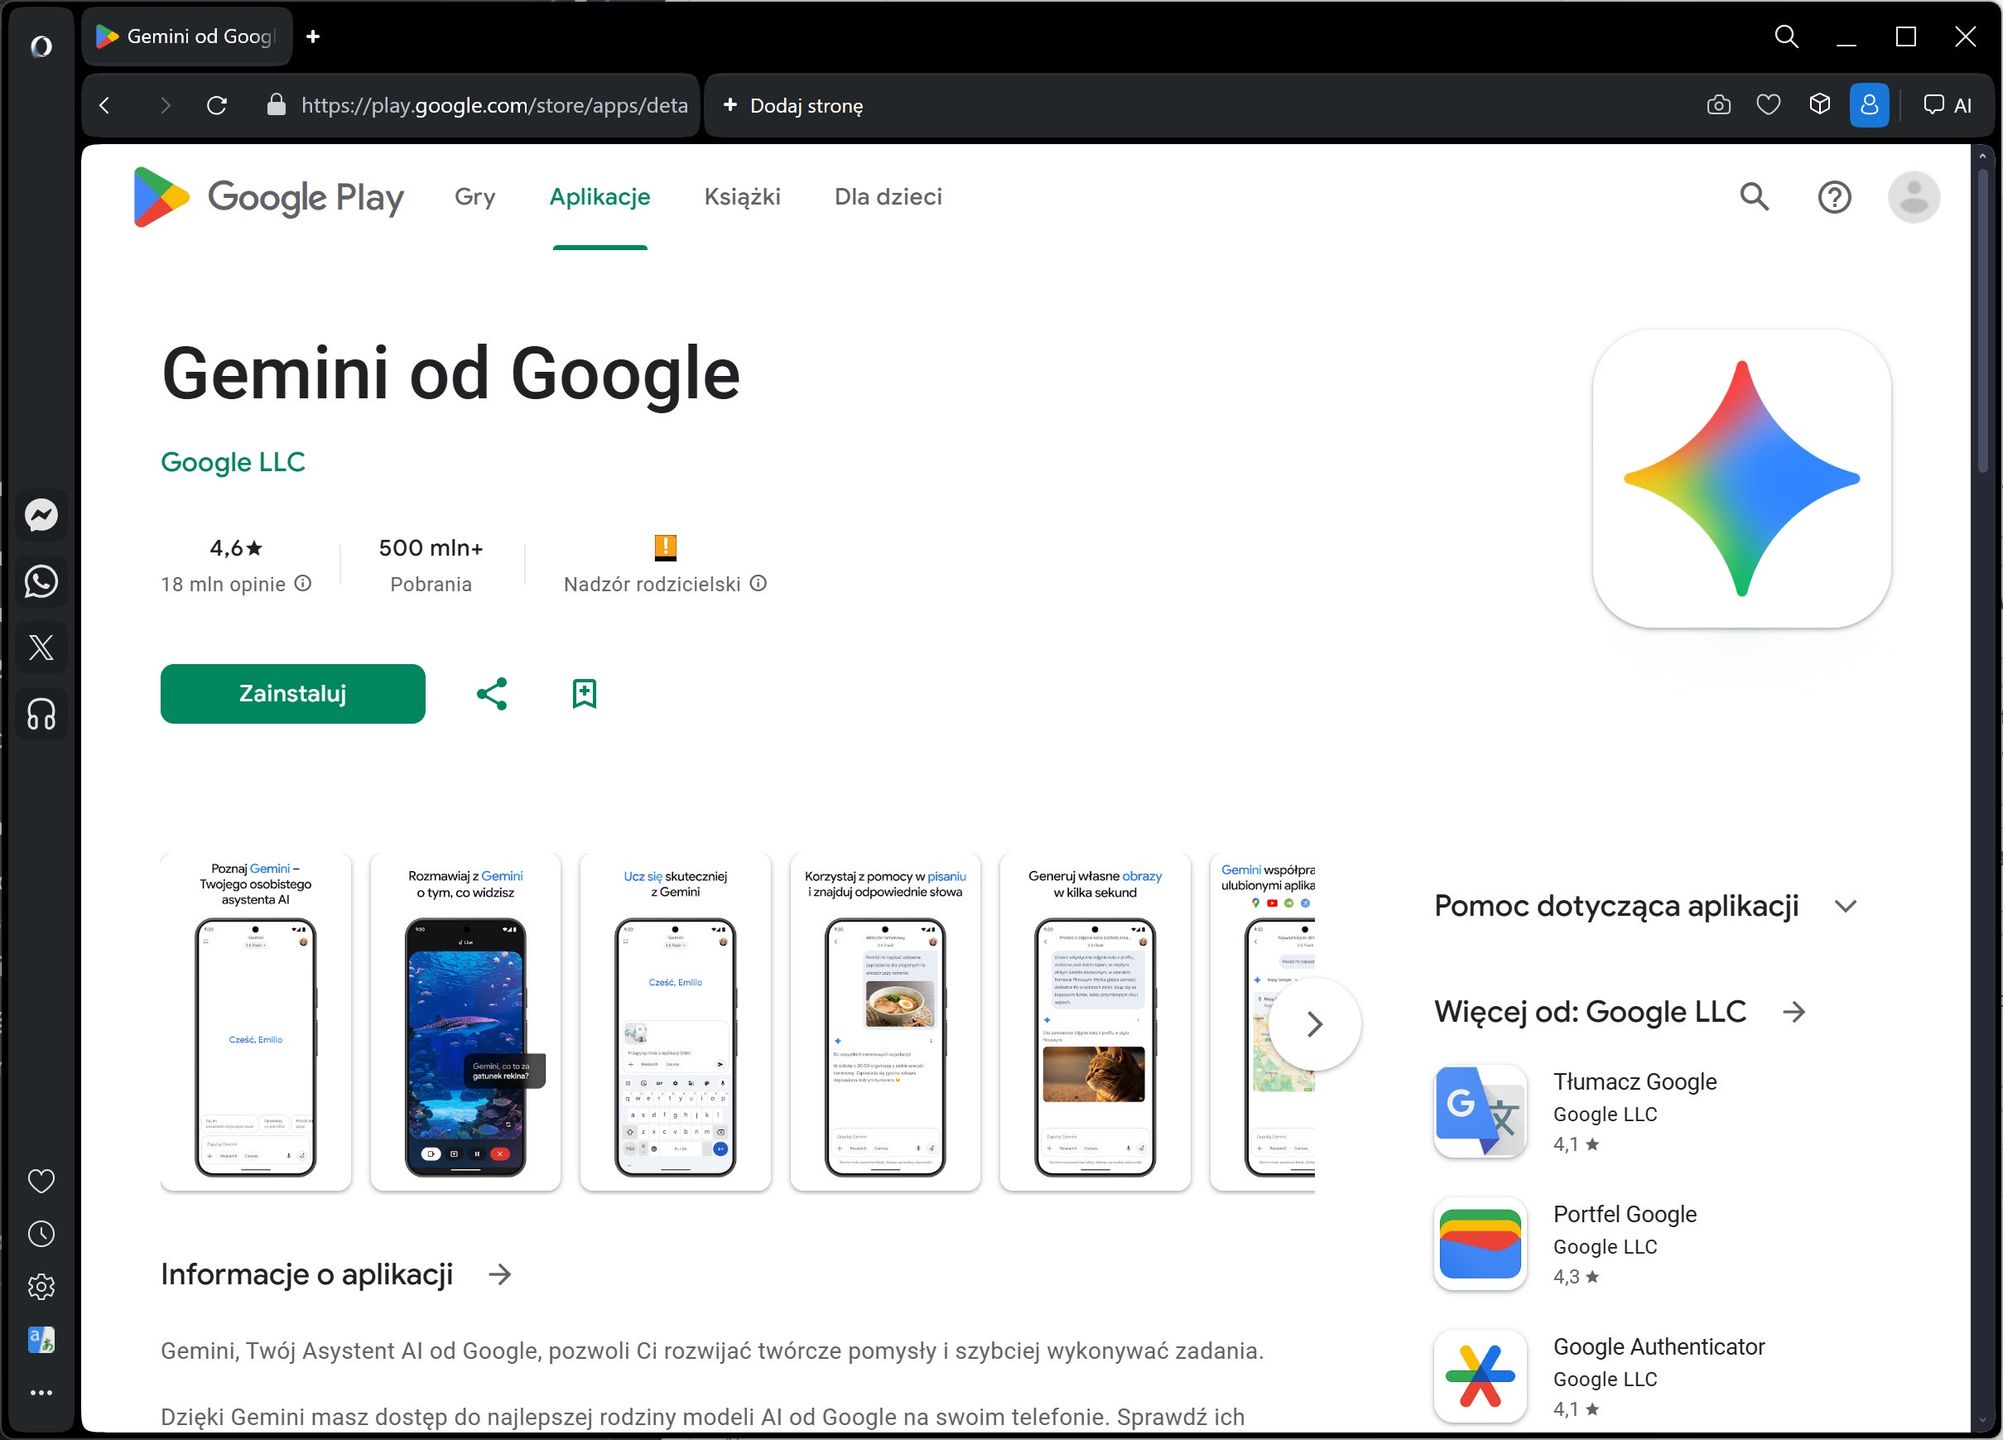Open the Google account avatar
Screen dimensions: 2003x1440
pyautogui.click(x=1914, y=197)
